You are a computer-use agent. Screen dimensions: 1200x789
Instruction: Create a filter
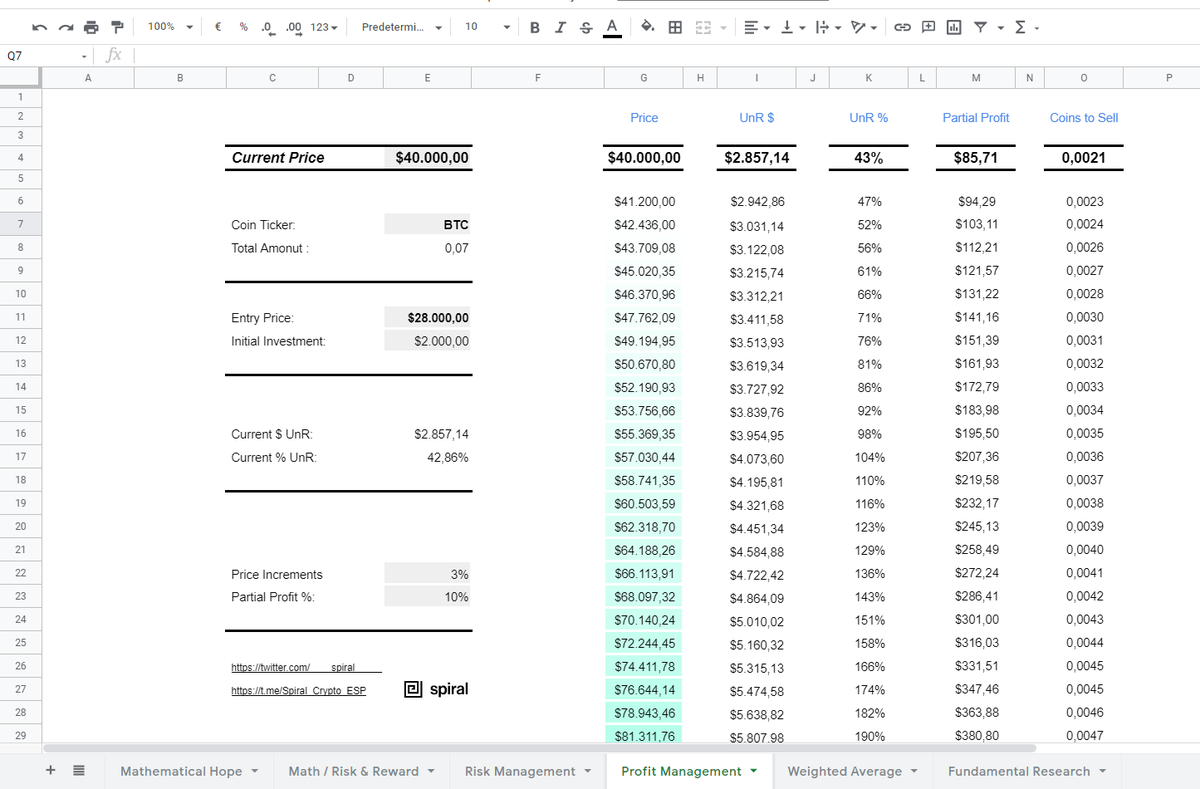tap(983, 27)
